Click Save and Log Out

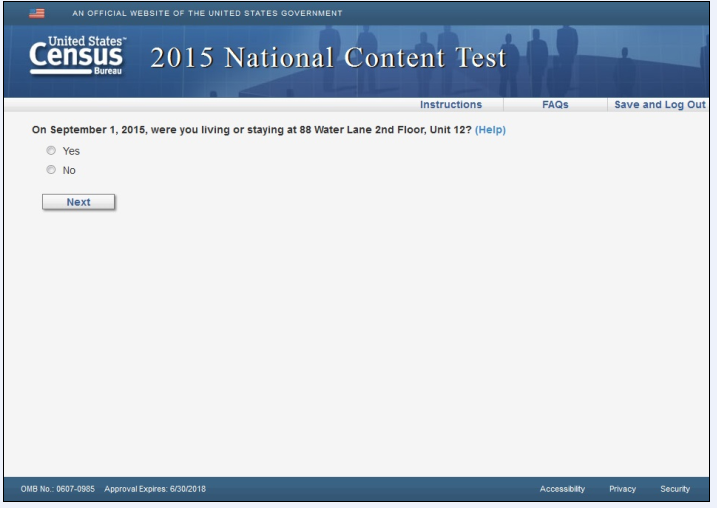(660, 105)
